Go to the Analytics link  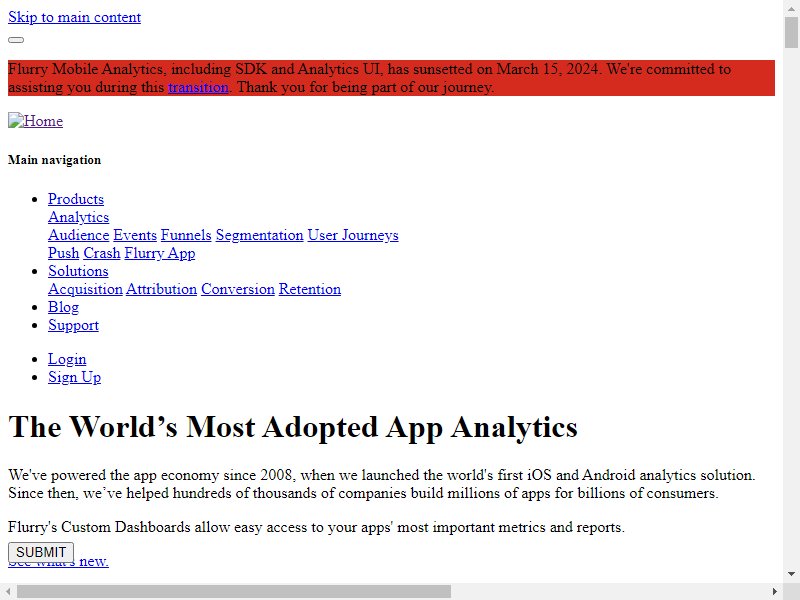click(79, 217)
